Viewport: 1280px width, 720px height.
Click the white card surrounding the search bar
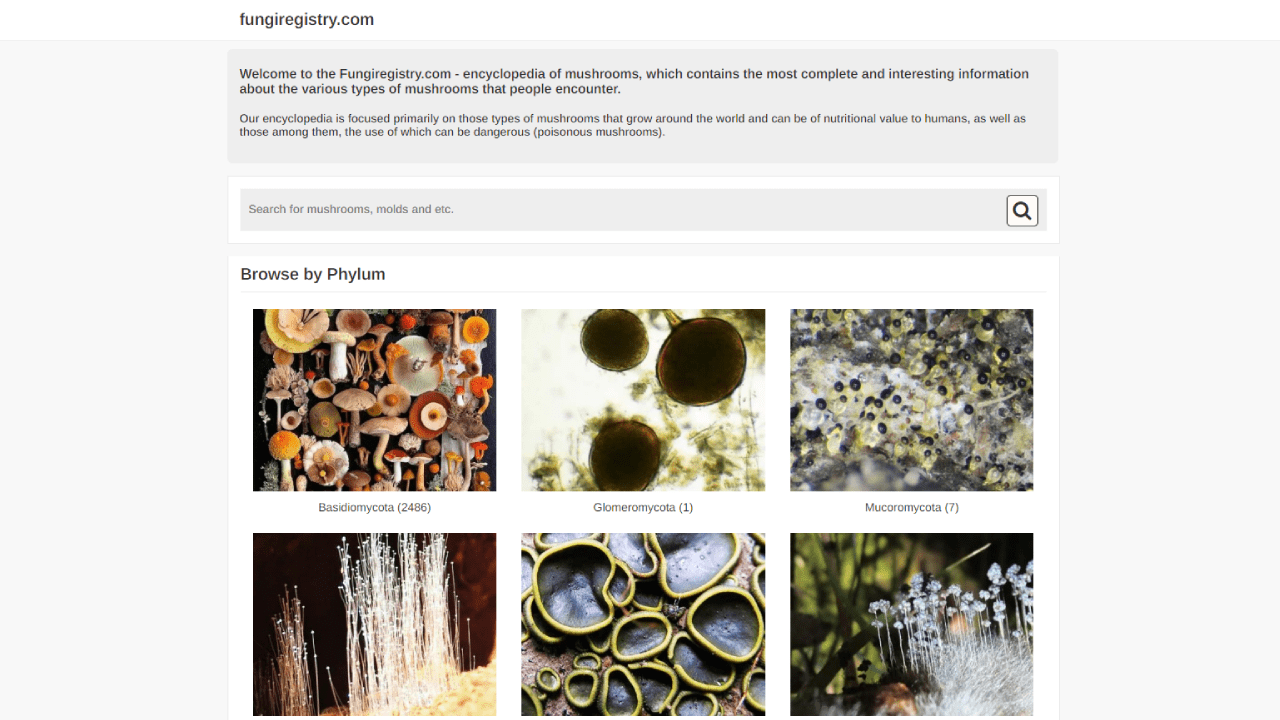coord(643,182)
